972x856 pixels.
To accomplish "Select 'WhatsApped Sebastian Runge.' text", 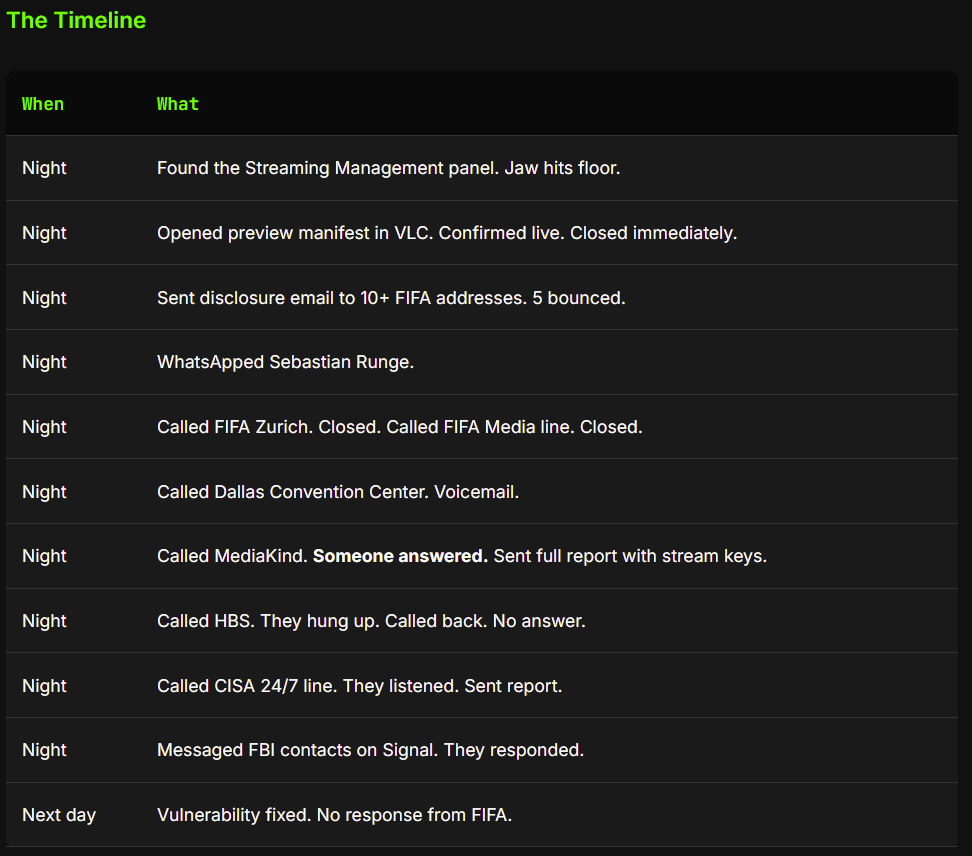I will click(x=285, y=362).
